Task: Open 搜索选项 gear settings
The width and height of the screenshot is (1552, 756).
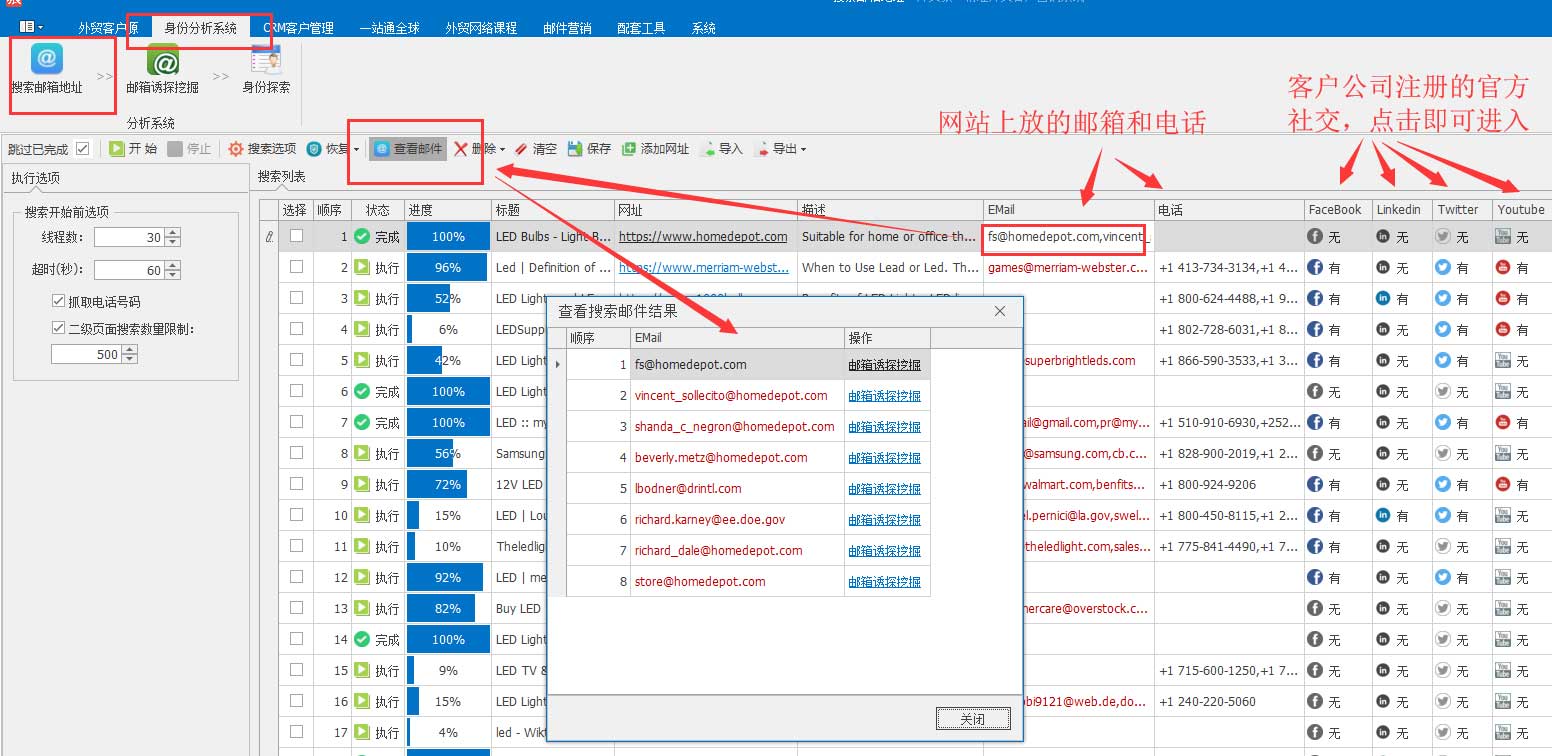Action: coord(236,149)
